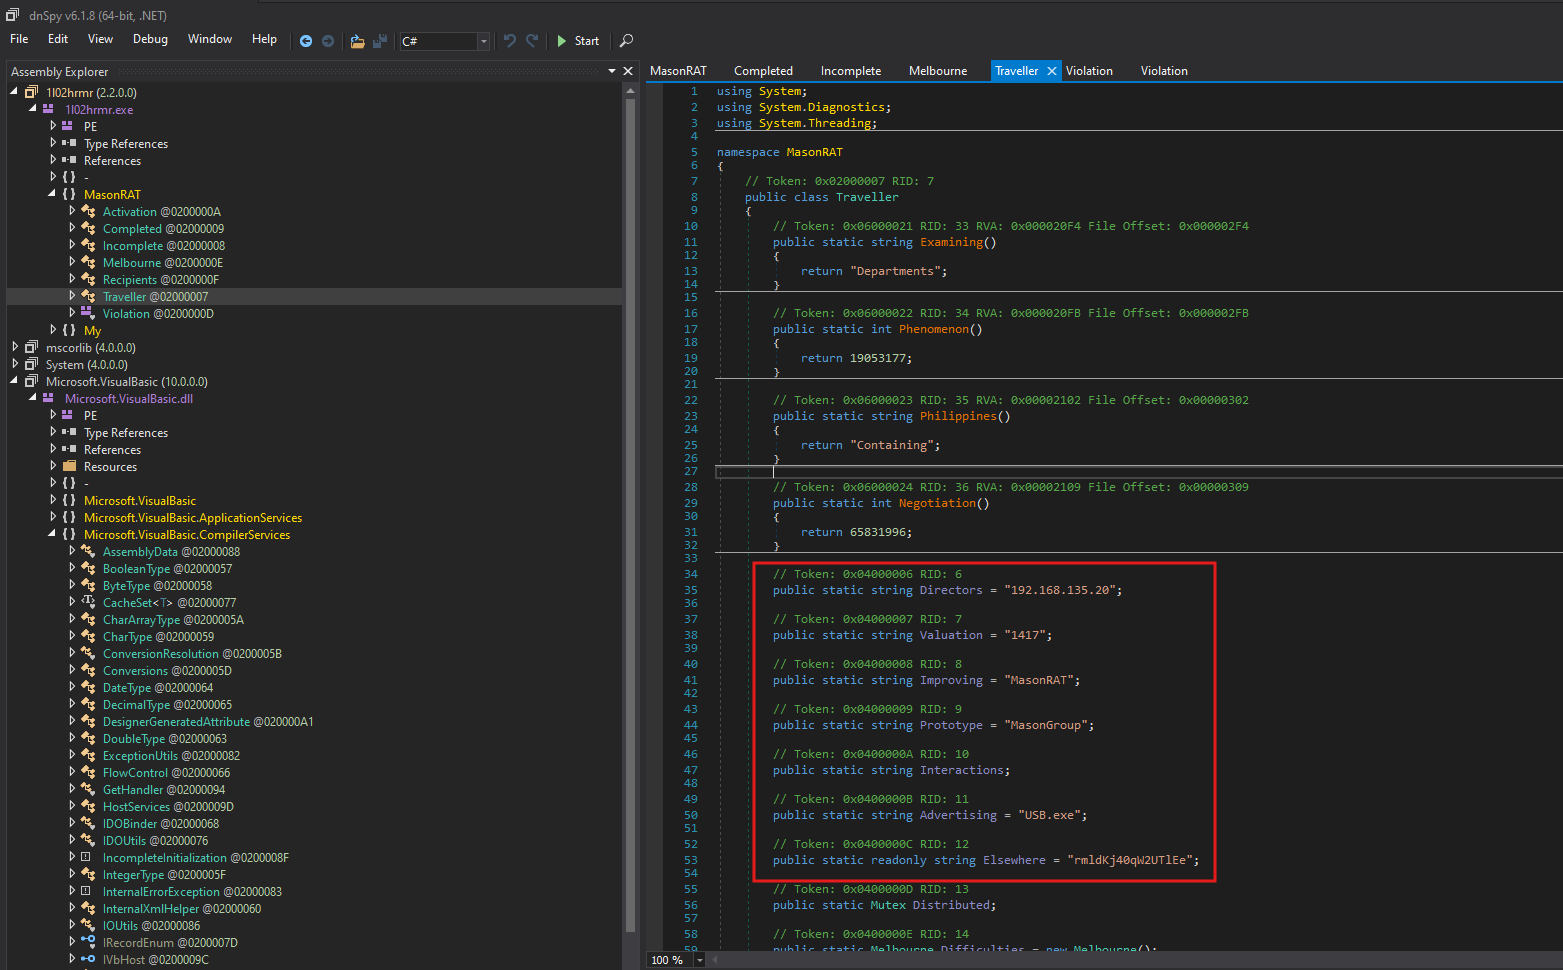
Task: Open the Help menu
Action: [264, 39]
